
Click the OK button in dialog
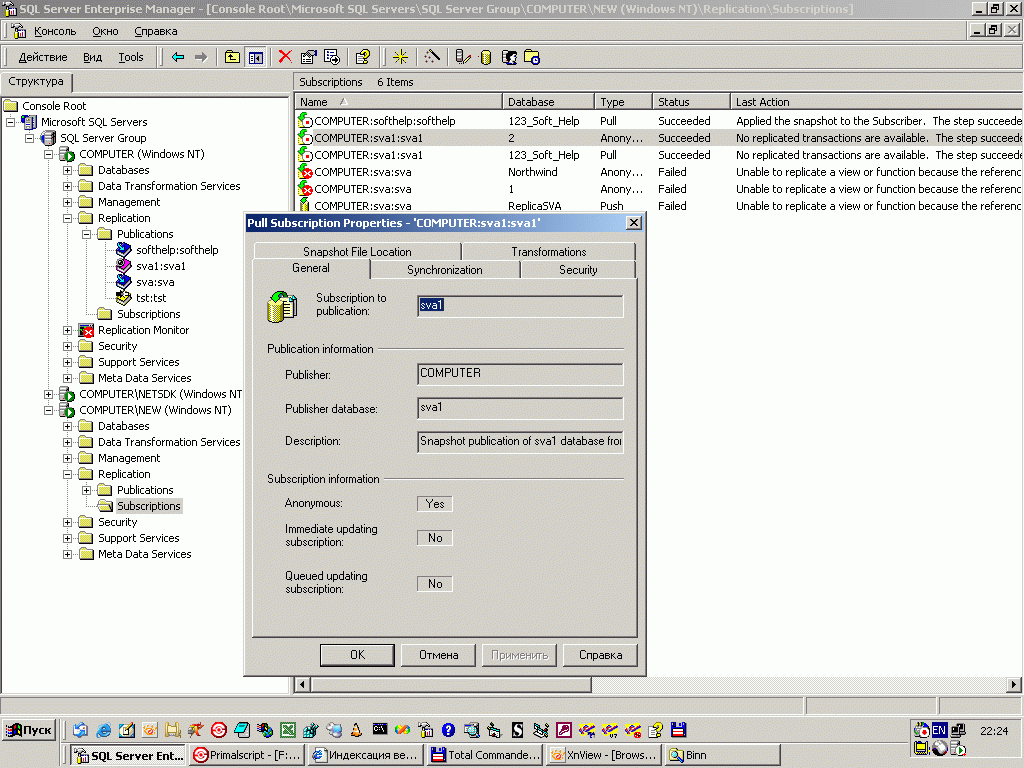pyautogui.click(x=357, y=655)
